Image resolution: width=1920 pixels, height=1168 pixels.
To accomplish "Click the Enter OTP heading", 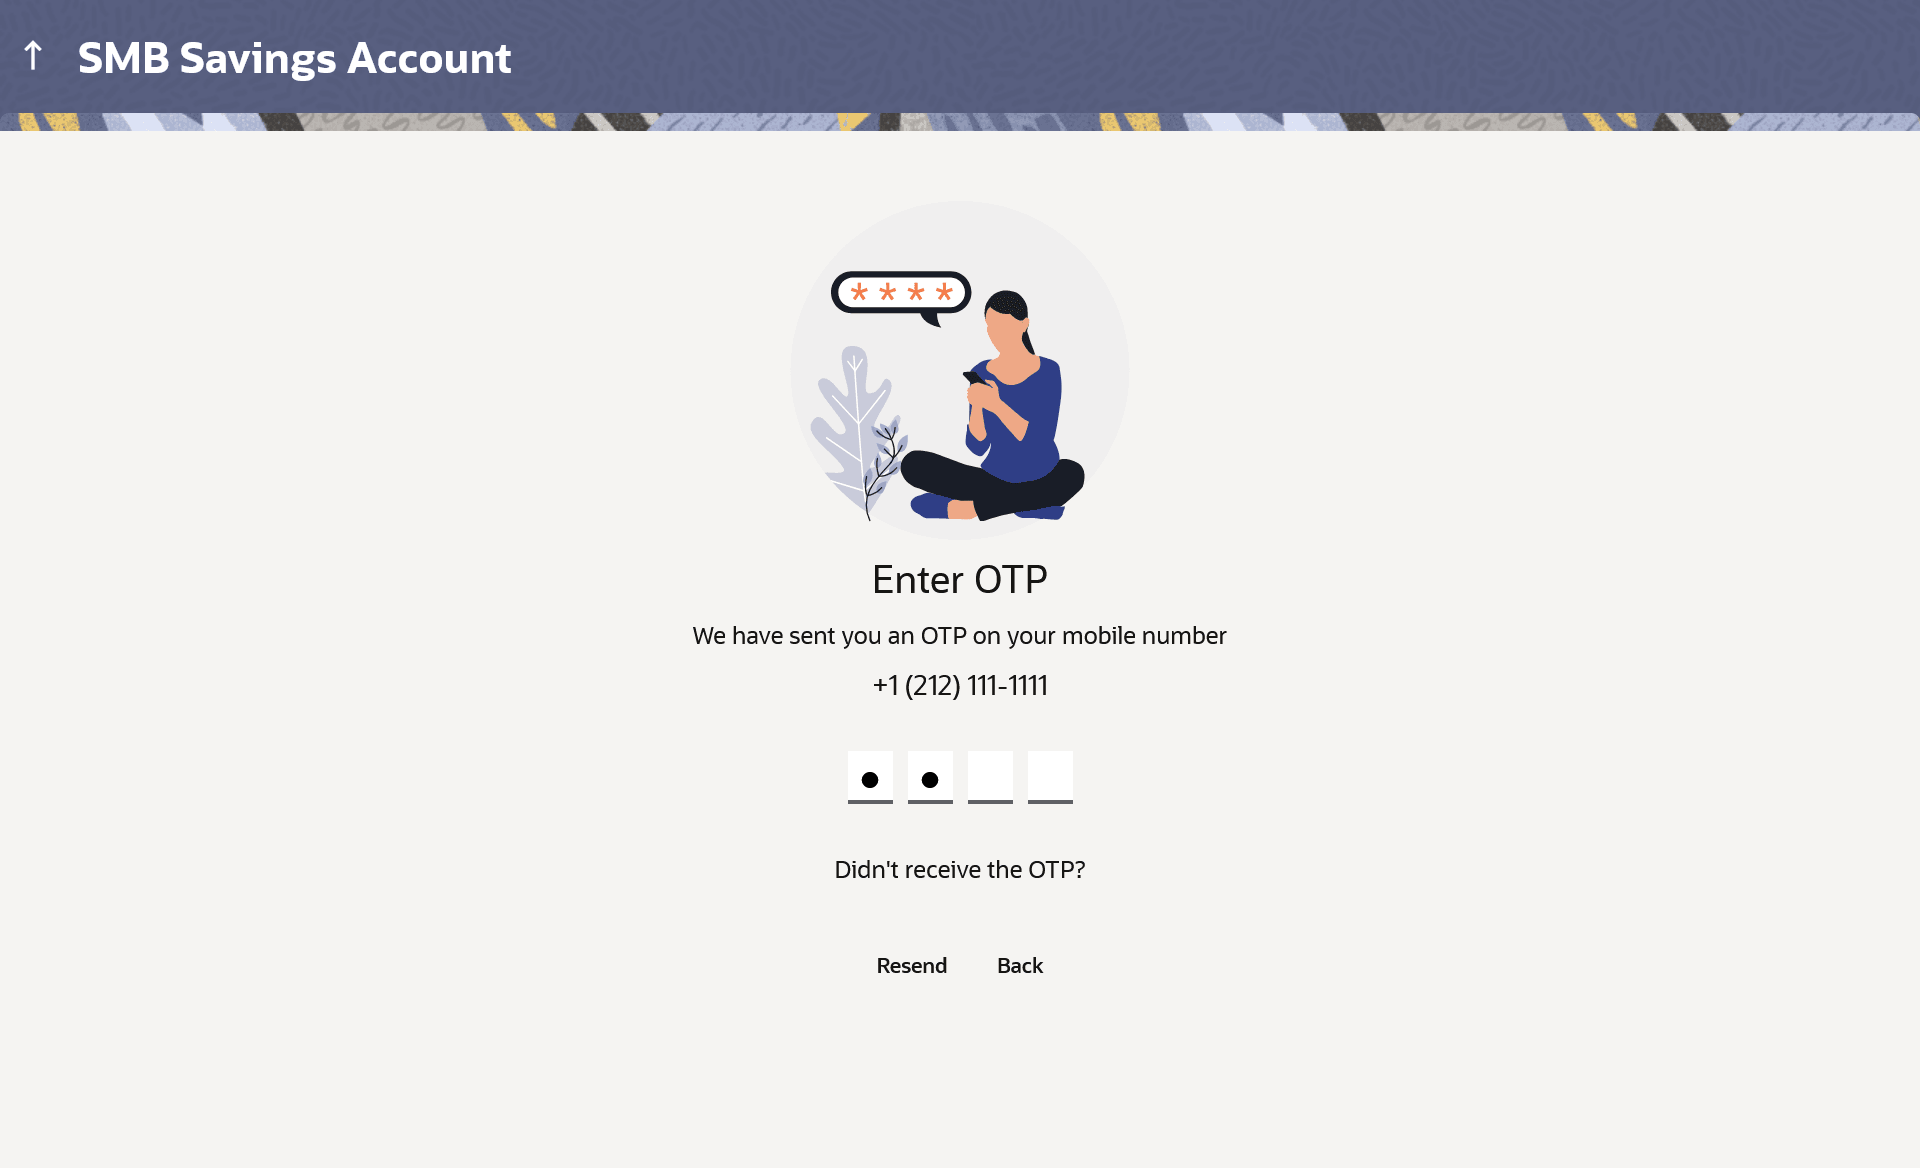I will click(x=960, y=579).
